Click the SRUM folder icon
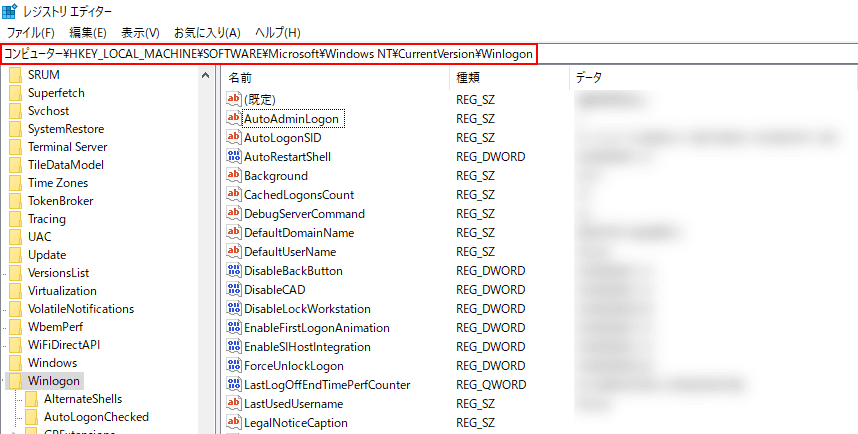The width and height of the screenshot is (858, 434). point(15,75)
